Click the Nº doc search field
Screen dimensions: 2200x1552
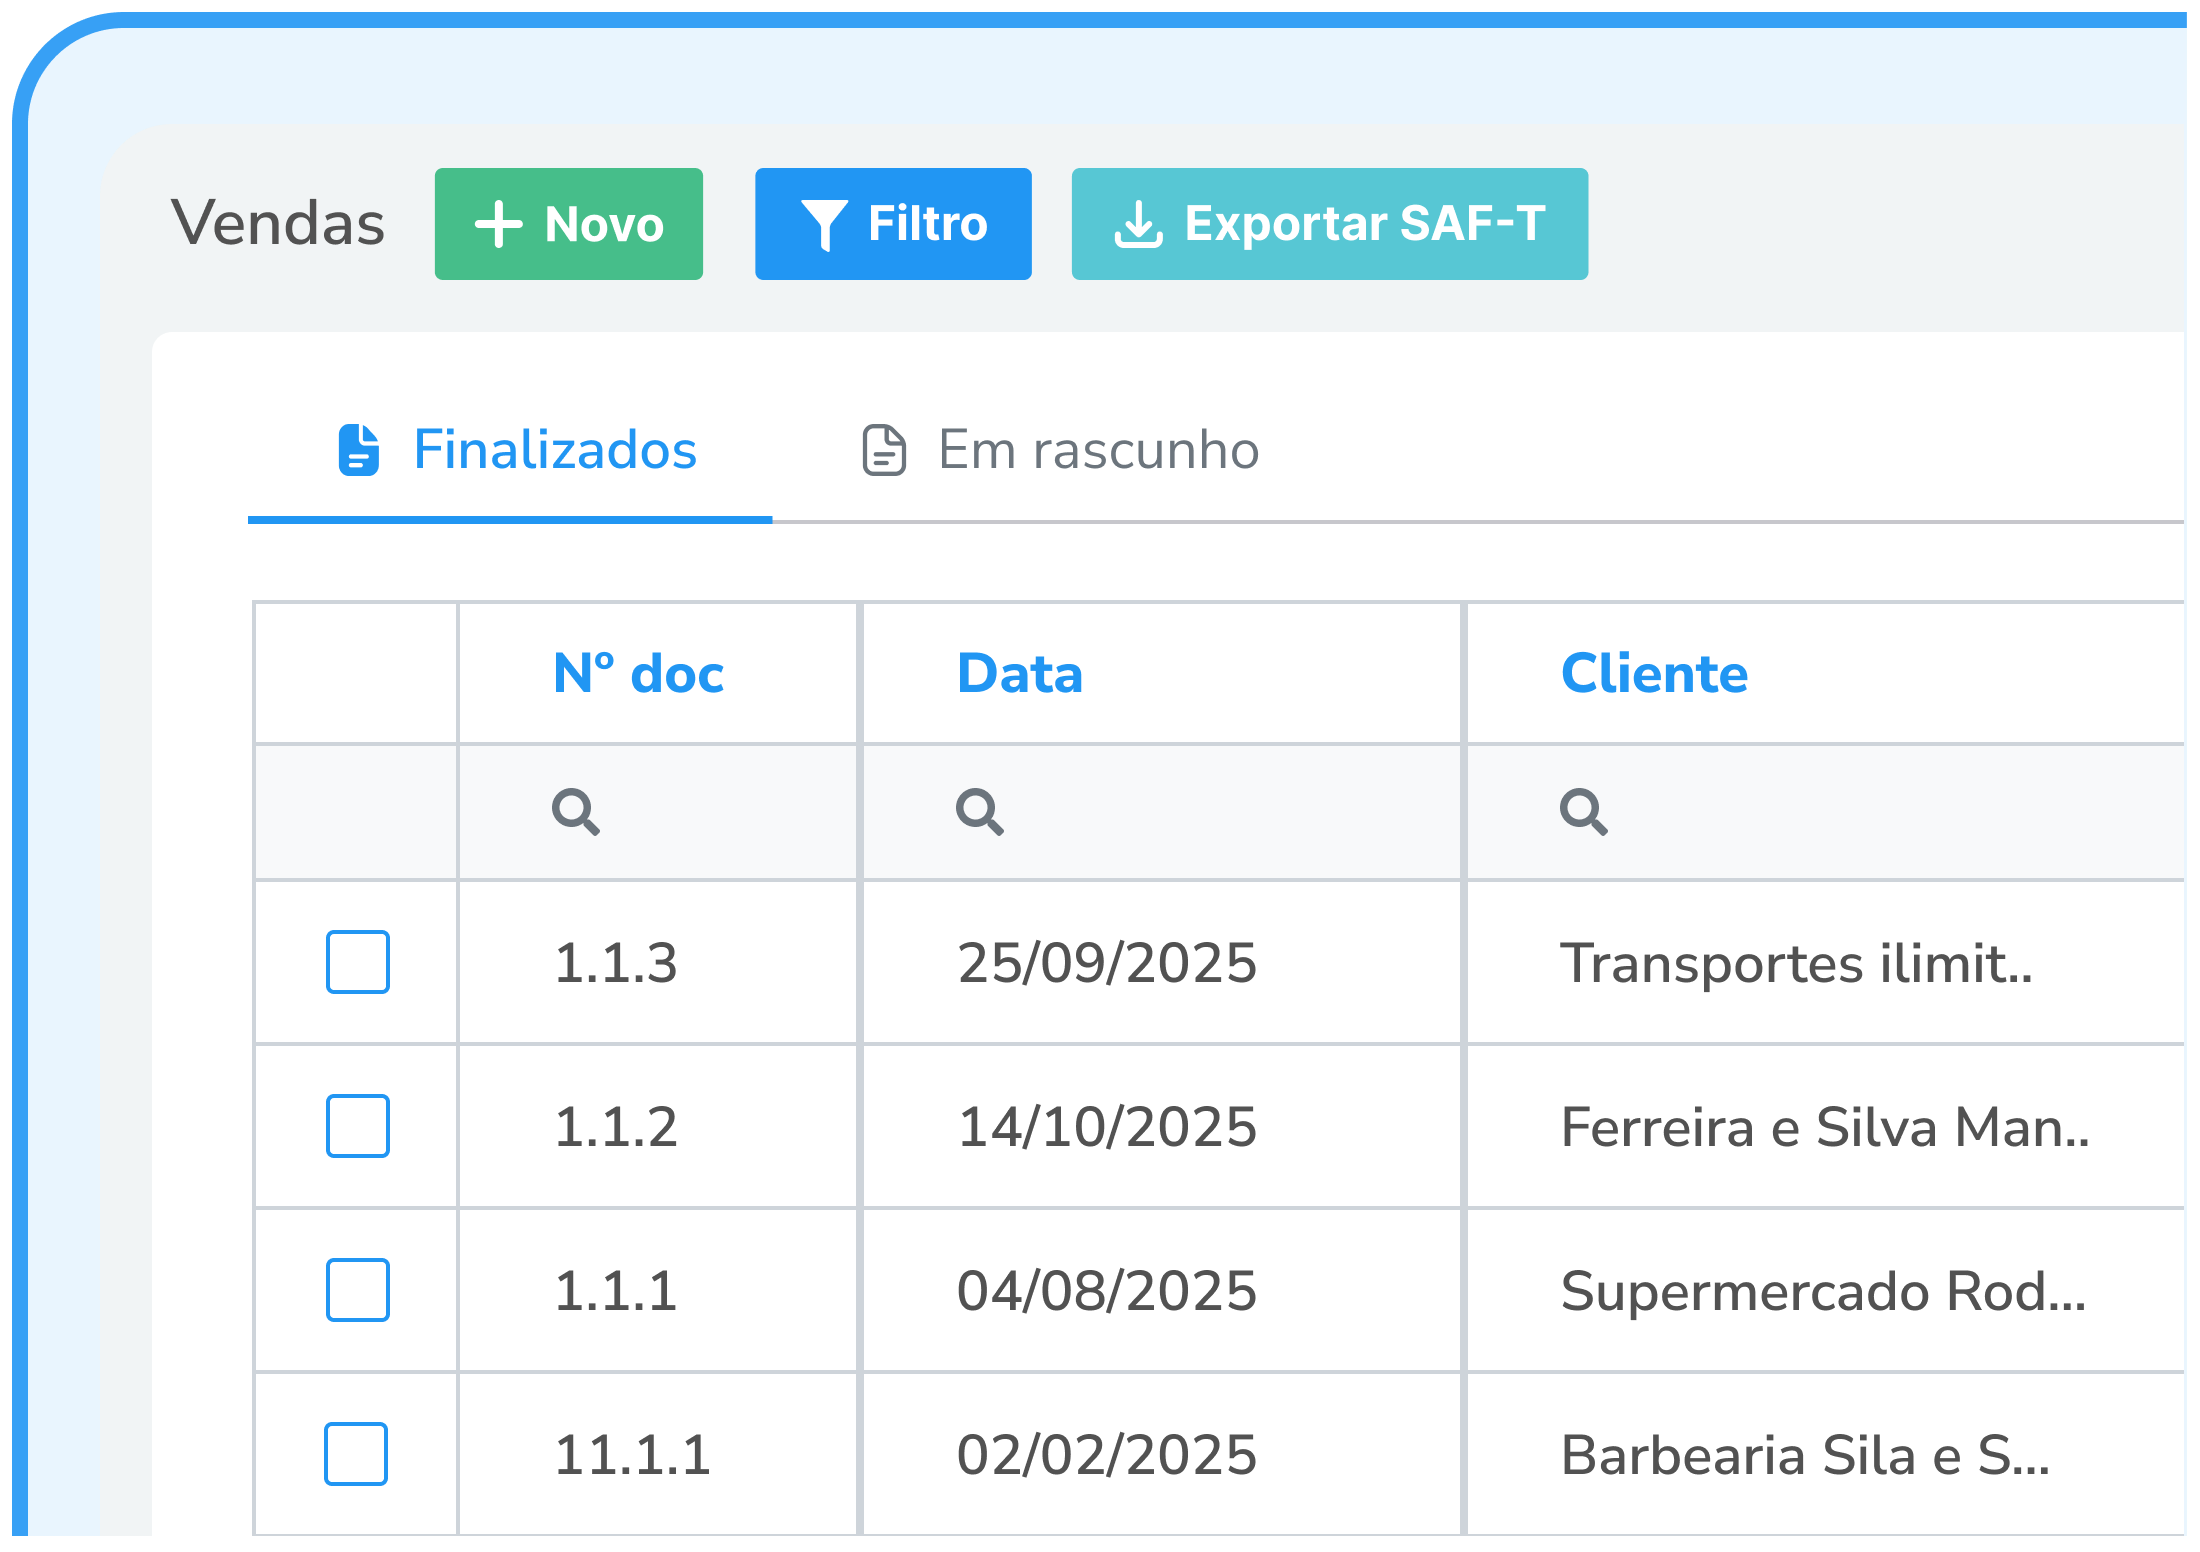pos(658,813)
